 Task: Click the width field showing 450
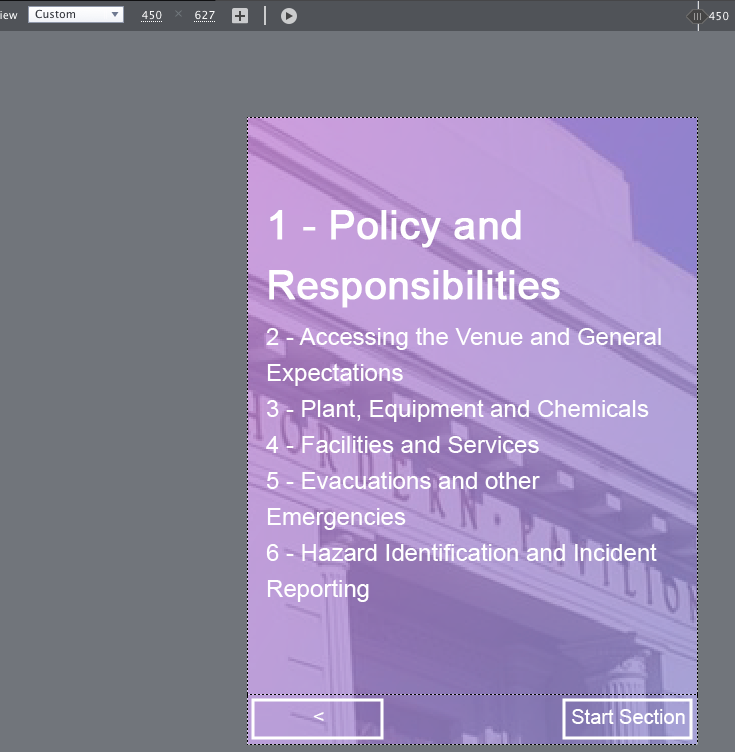[152, 16]
